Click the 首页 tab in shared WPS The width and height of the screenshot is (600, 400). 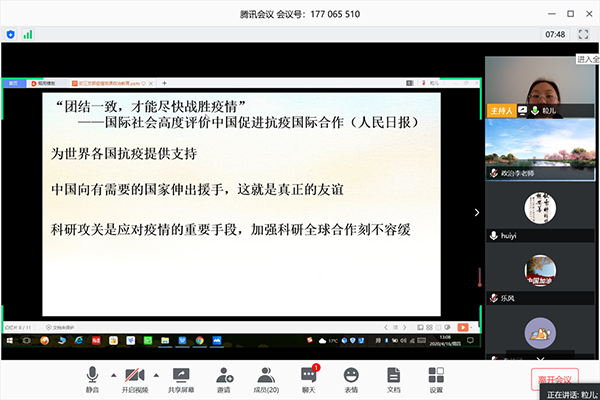click(x=14, y=83)
